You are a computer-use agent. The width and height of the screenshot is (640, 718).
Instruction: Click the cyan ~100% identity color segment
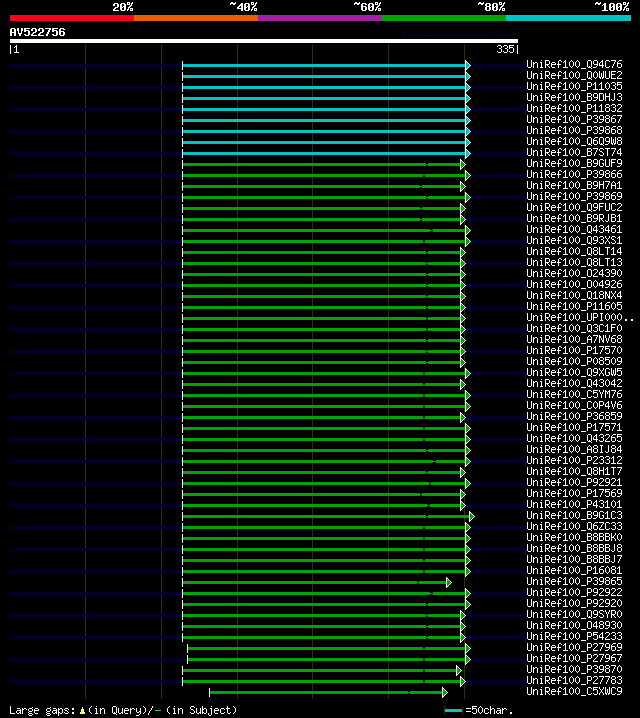click(569, 18)
